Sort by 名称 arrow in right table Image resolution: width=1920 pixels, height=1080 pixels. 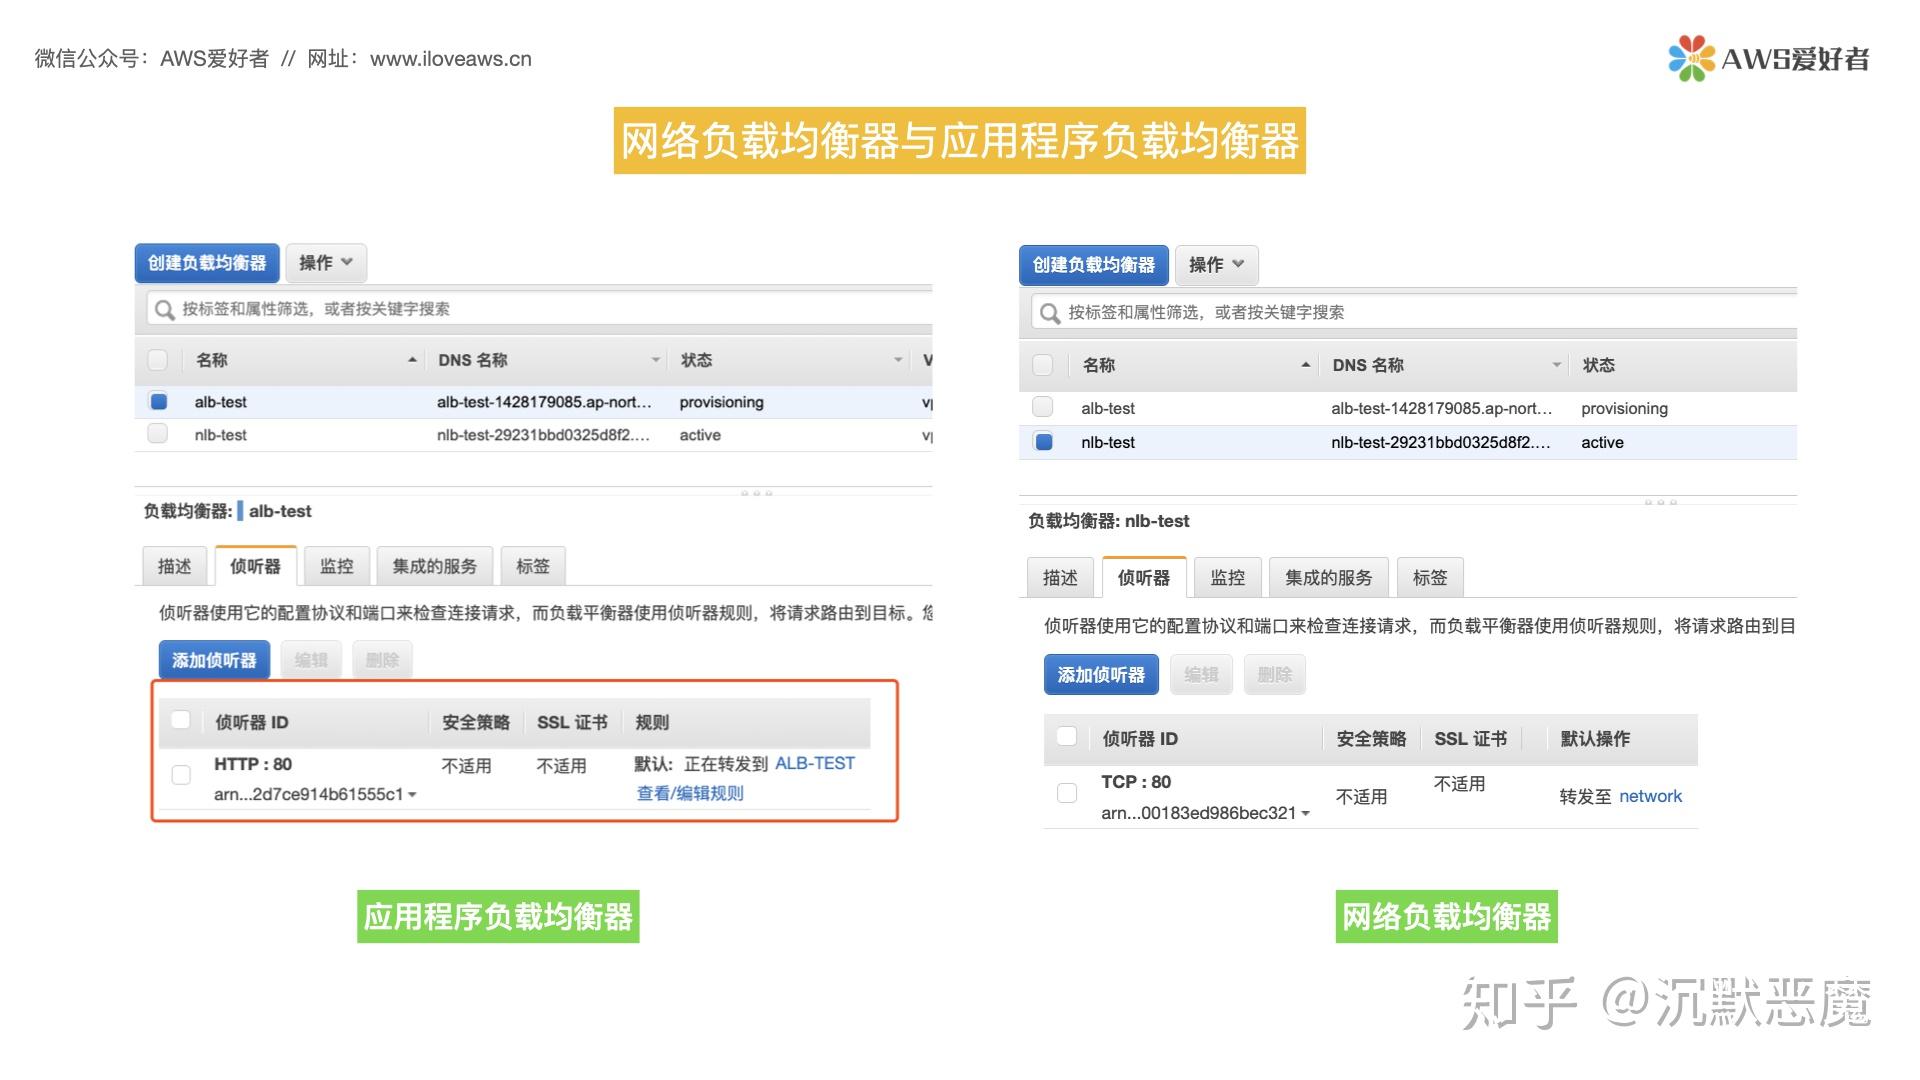tap(1305, 365)
